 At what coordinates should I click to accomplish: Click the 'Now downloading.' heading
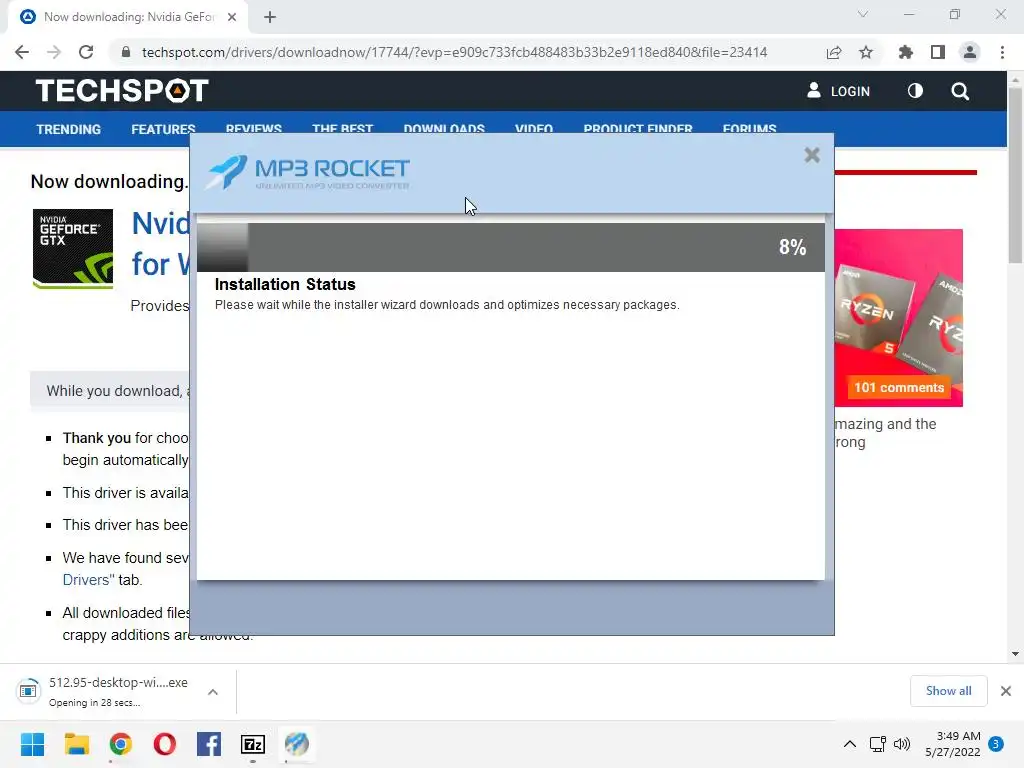pos(110,182)
